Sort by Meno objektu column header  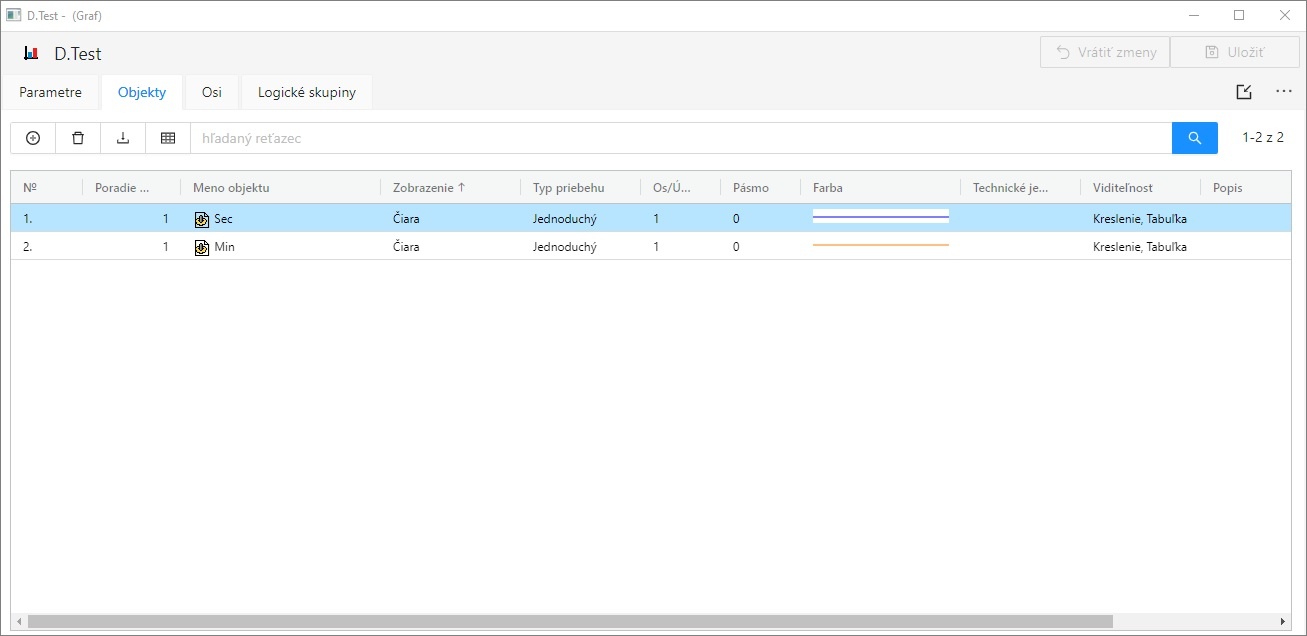(x=231, y=188)
